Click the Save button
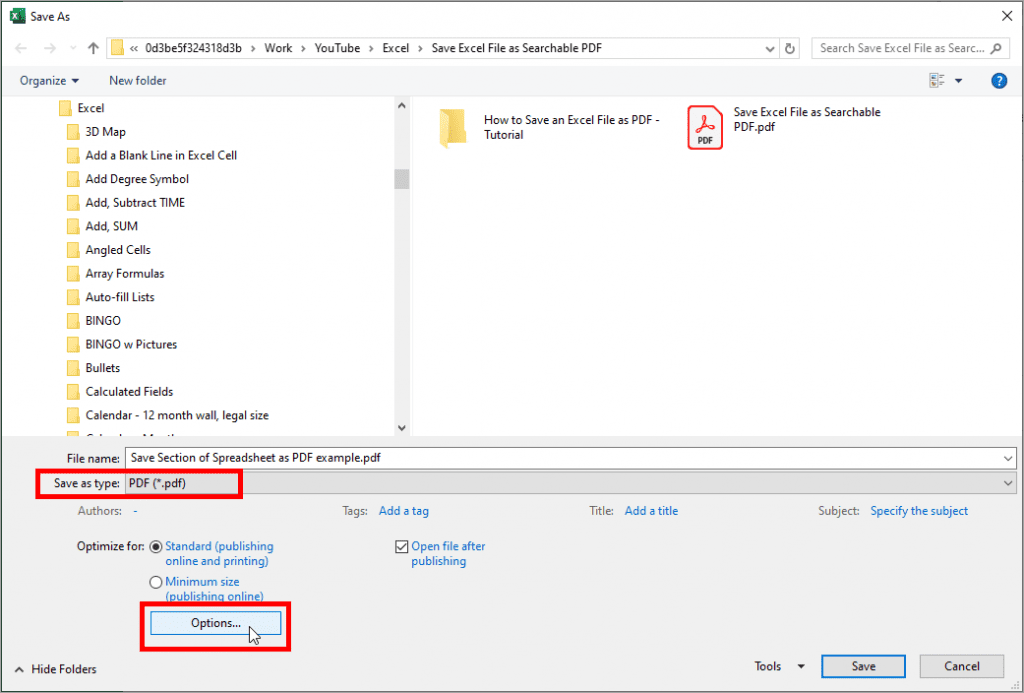Viewport: 1024px width, 693px height. (x=863, y=666)
